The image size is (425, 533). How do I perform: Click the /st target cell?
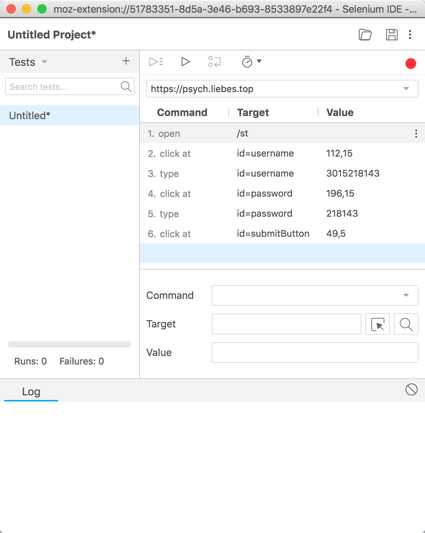pyautogui.click(x=242, y=134)
